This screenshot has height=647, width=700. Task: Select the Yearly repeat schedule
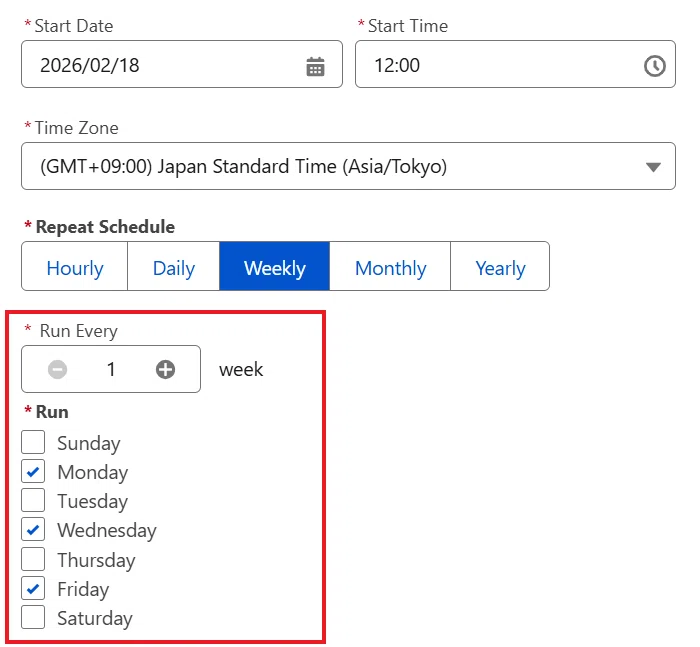(500, 267)
